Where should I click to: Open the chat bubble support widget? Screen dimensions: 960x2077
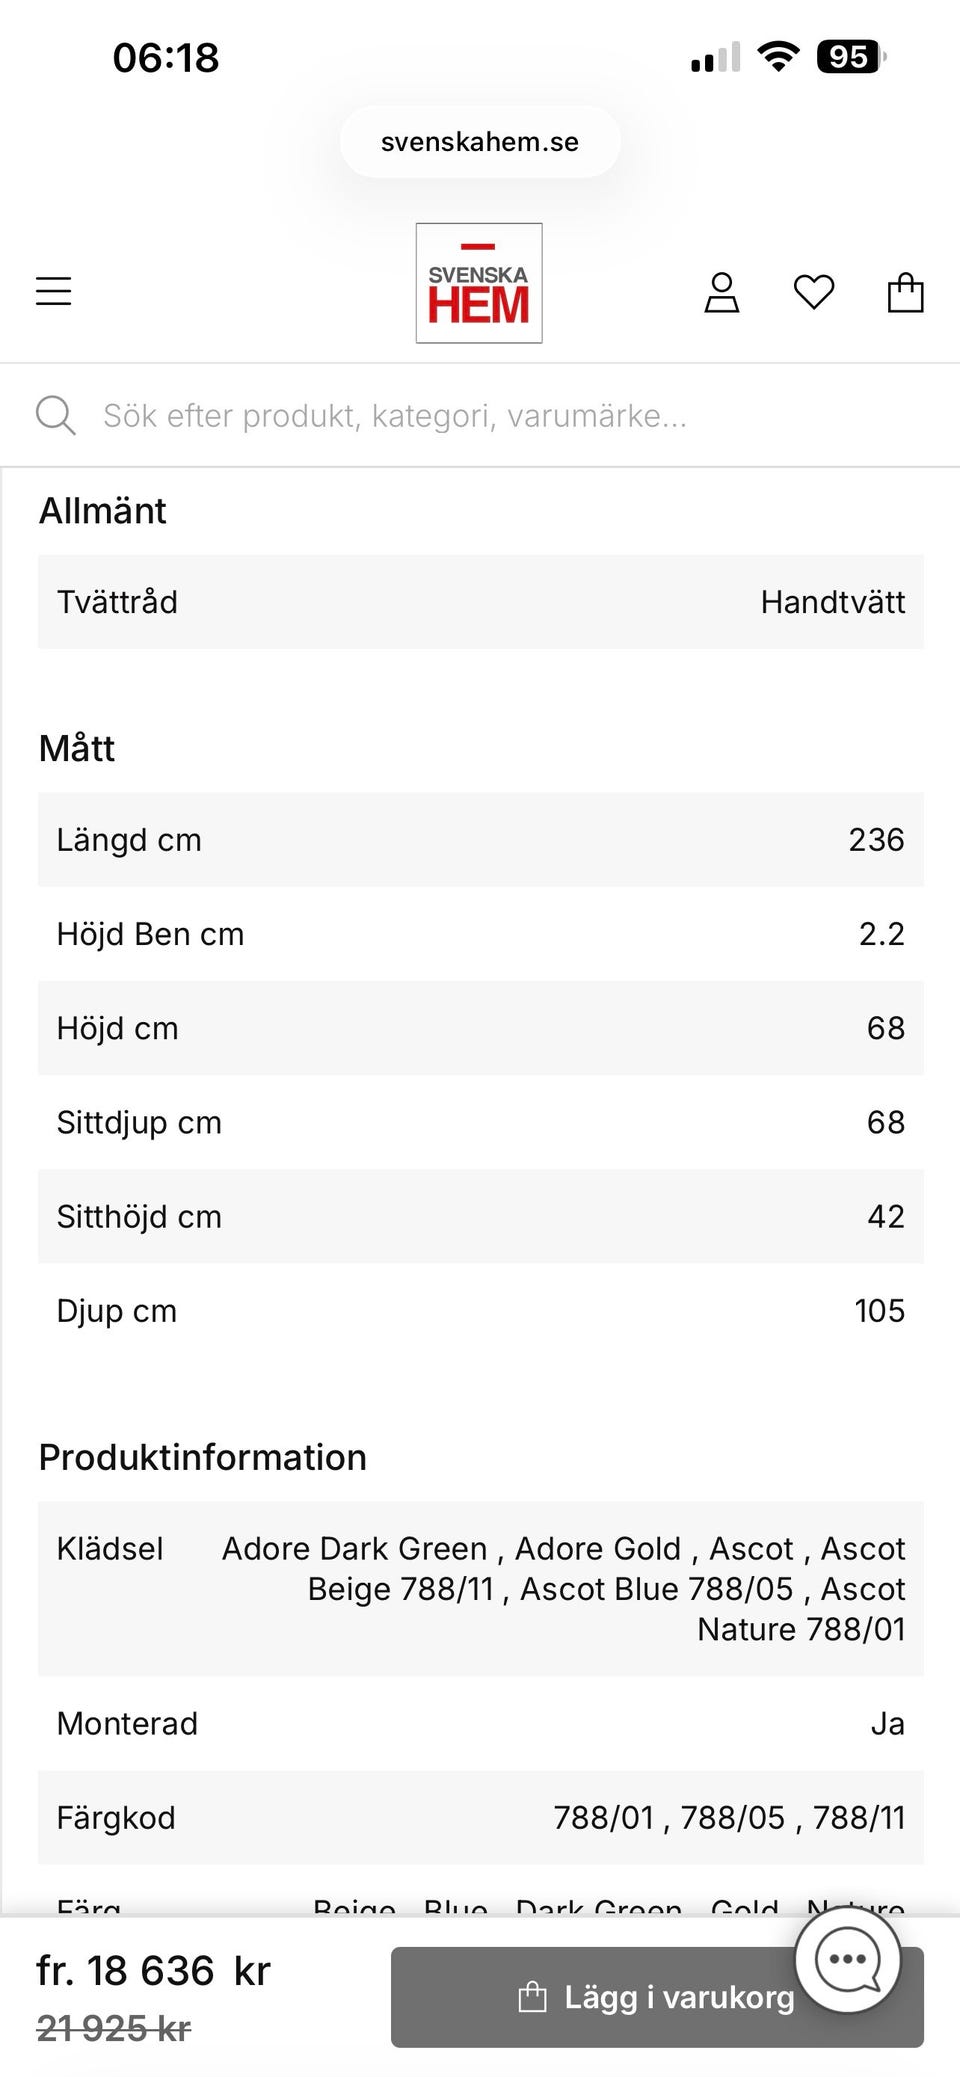click(x=848, y=1958)
